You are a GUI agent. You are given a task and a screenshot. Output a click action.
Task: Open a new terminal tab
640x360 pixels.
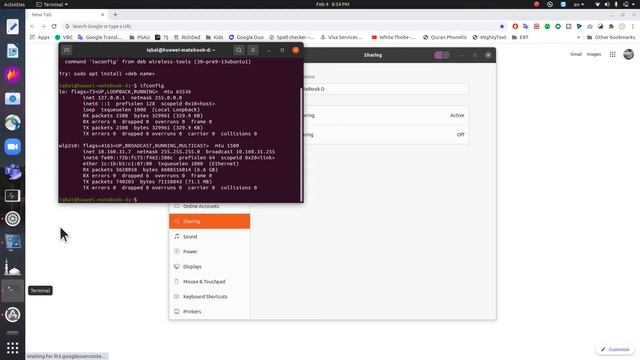coord(67,50)
